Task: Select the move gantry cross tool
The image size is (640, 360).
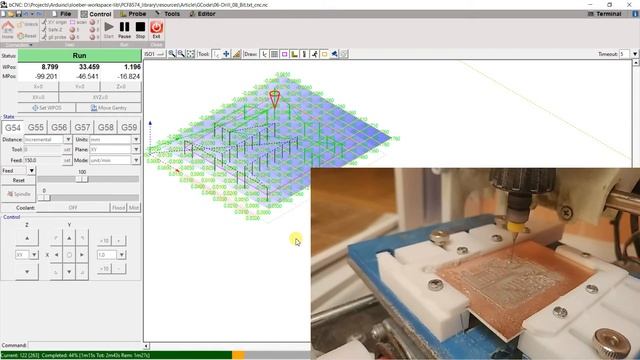Action: pyautogui.click(x=226, y=54)
